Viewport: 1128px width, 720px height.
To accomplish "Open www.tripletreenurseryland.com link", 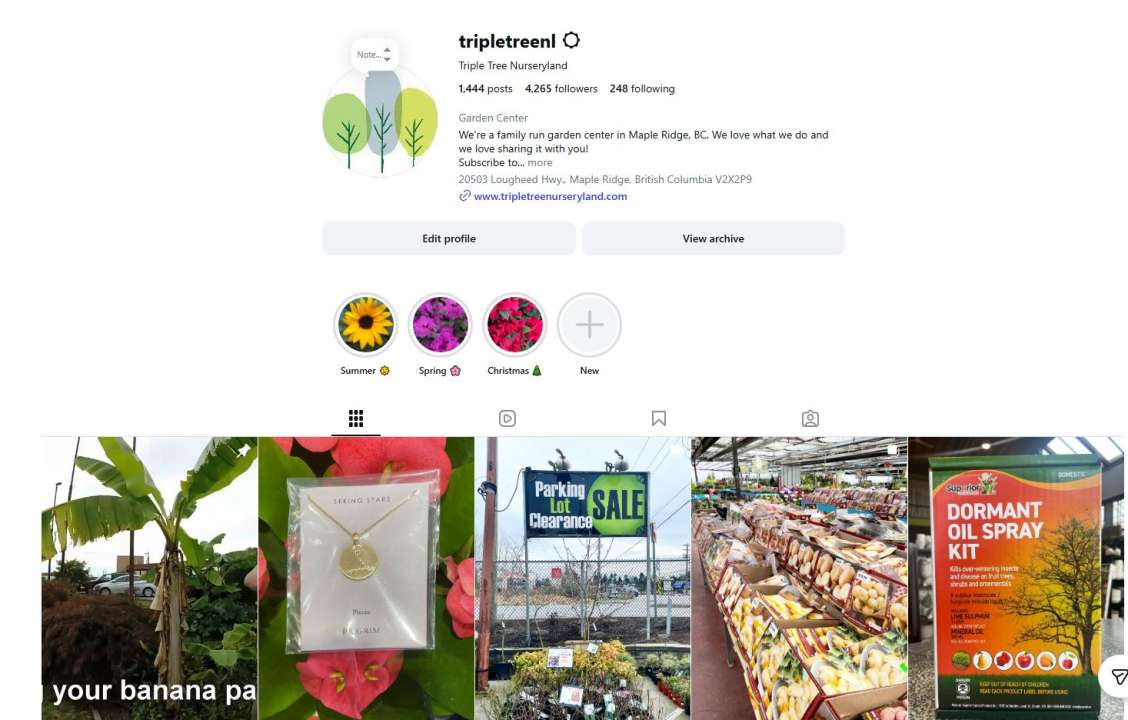I will [550, 196].
